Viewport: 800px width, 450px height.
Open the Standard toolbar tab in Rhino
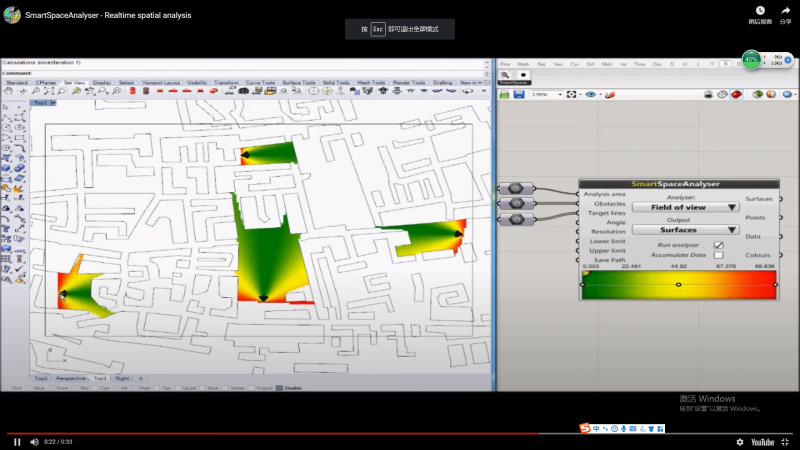17,83
